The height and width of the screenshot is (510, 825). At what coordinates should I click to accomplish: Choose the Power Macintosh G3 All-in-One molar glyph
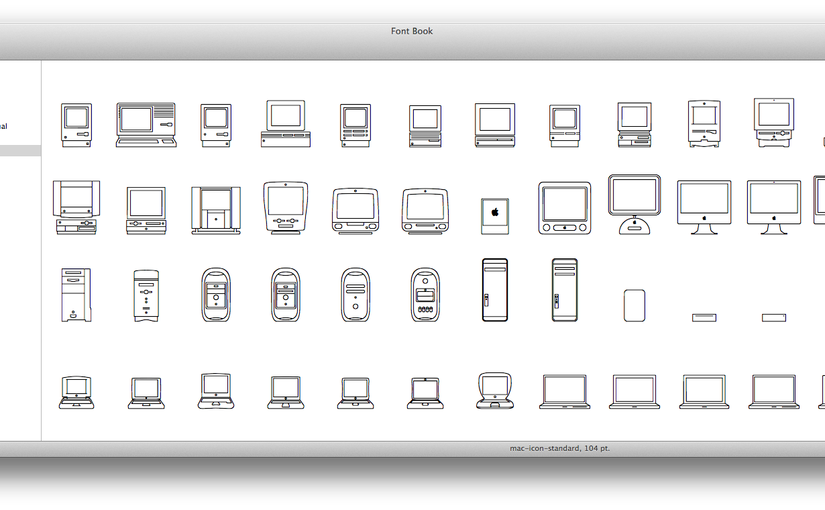286,207
